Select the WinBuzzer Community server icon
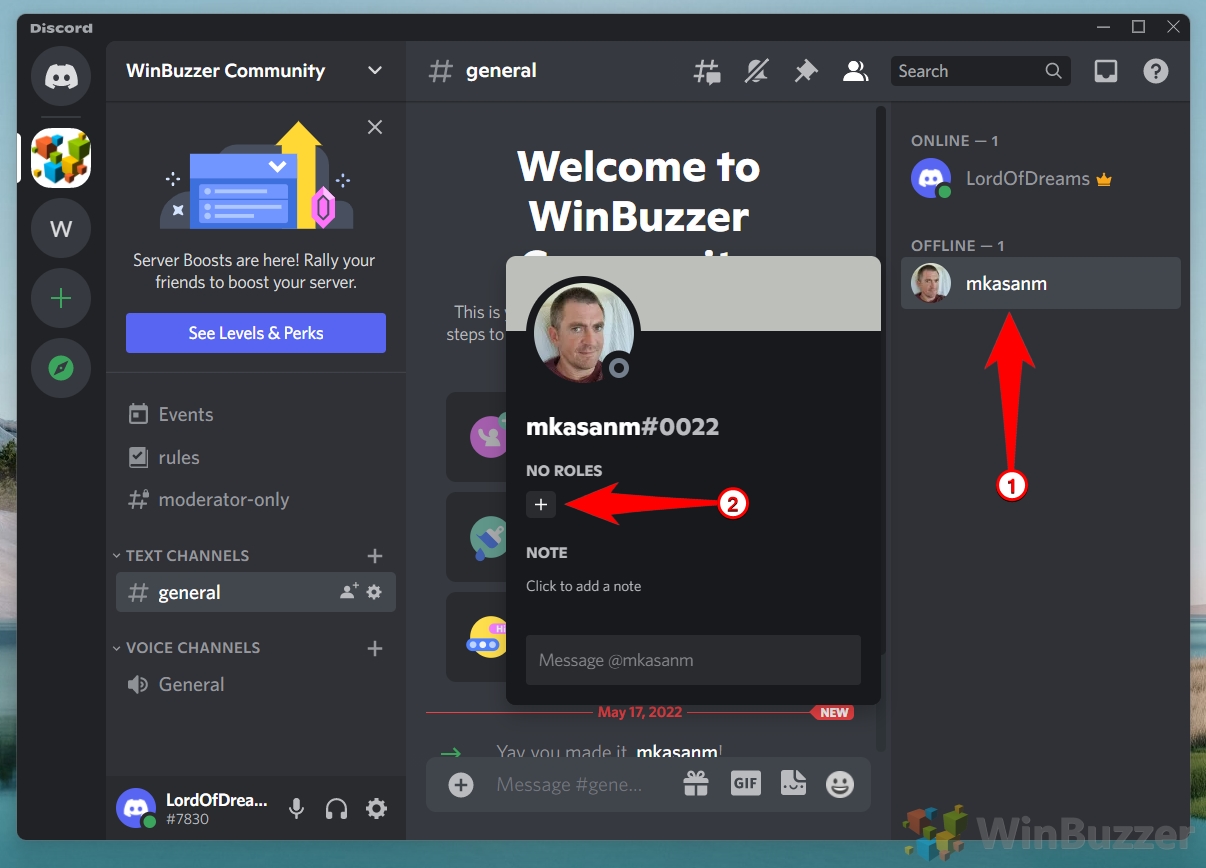1206x868 pixels. pyautogui.click(x=61, y=158)
